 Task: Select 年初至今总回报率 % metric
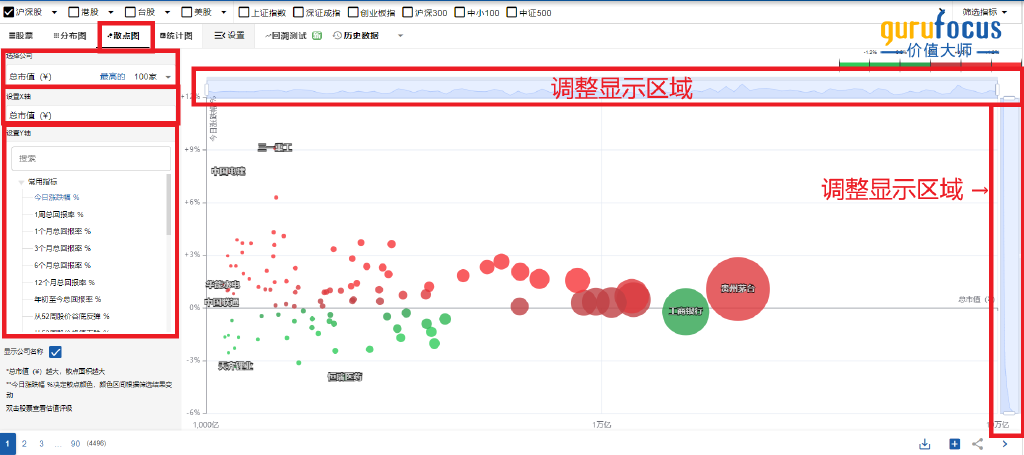pos(67,300)
